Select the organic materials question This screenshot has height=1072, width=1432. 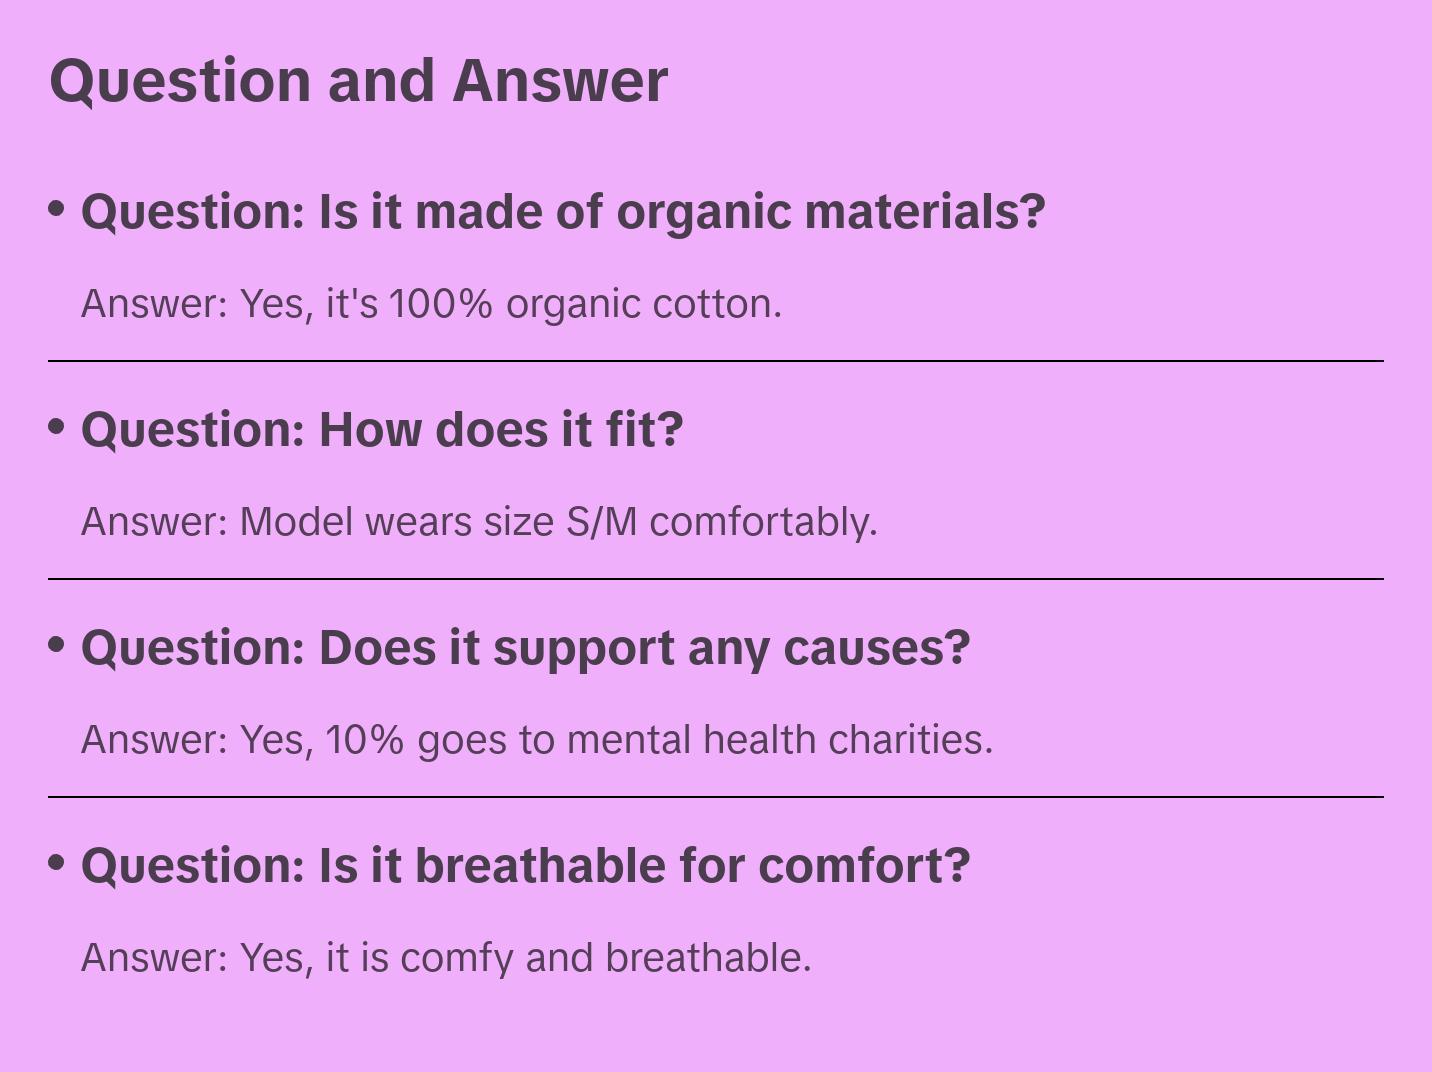click(563, 212)
